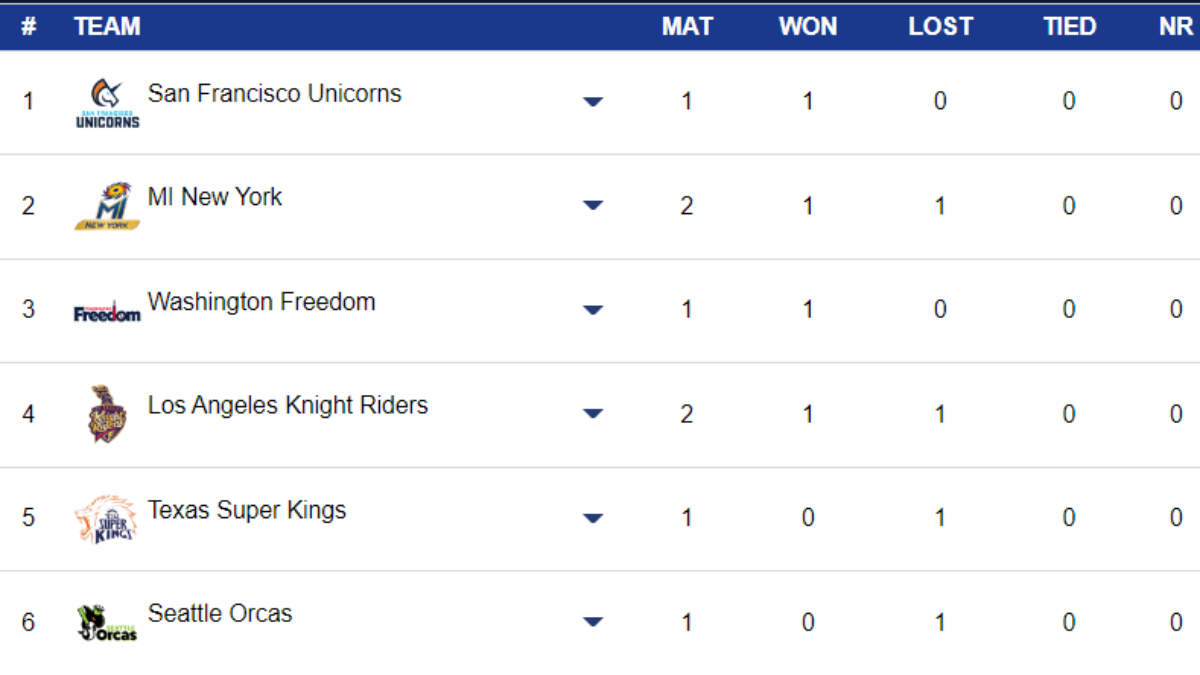Click the MAT column header

point(687,26)
